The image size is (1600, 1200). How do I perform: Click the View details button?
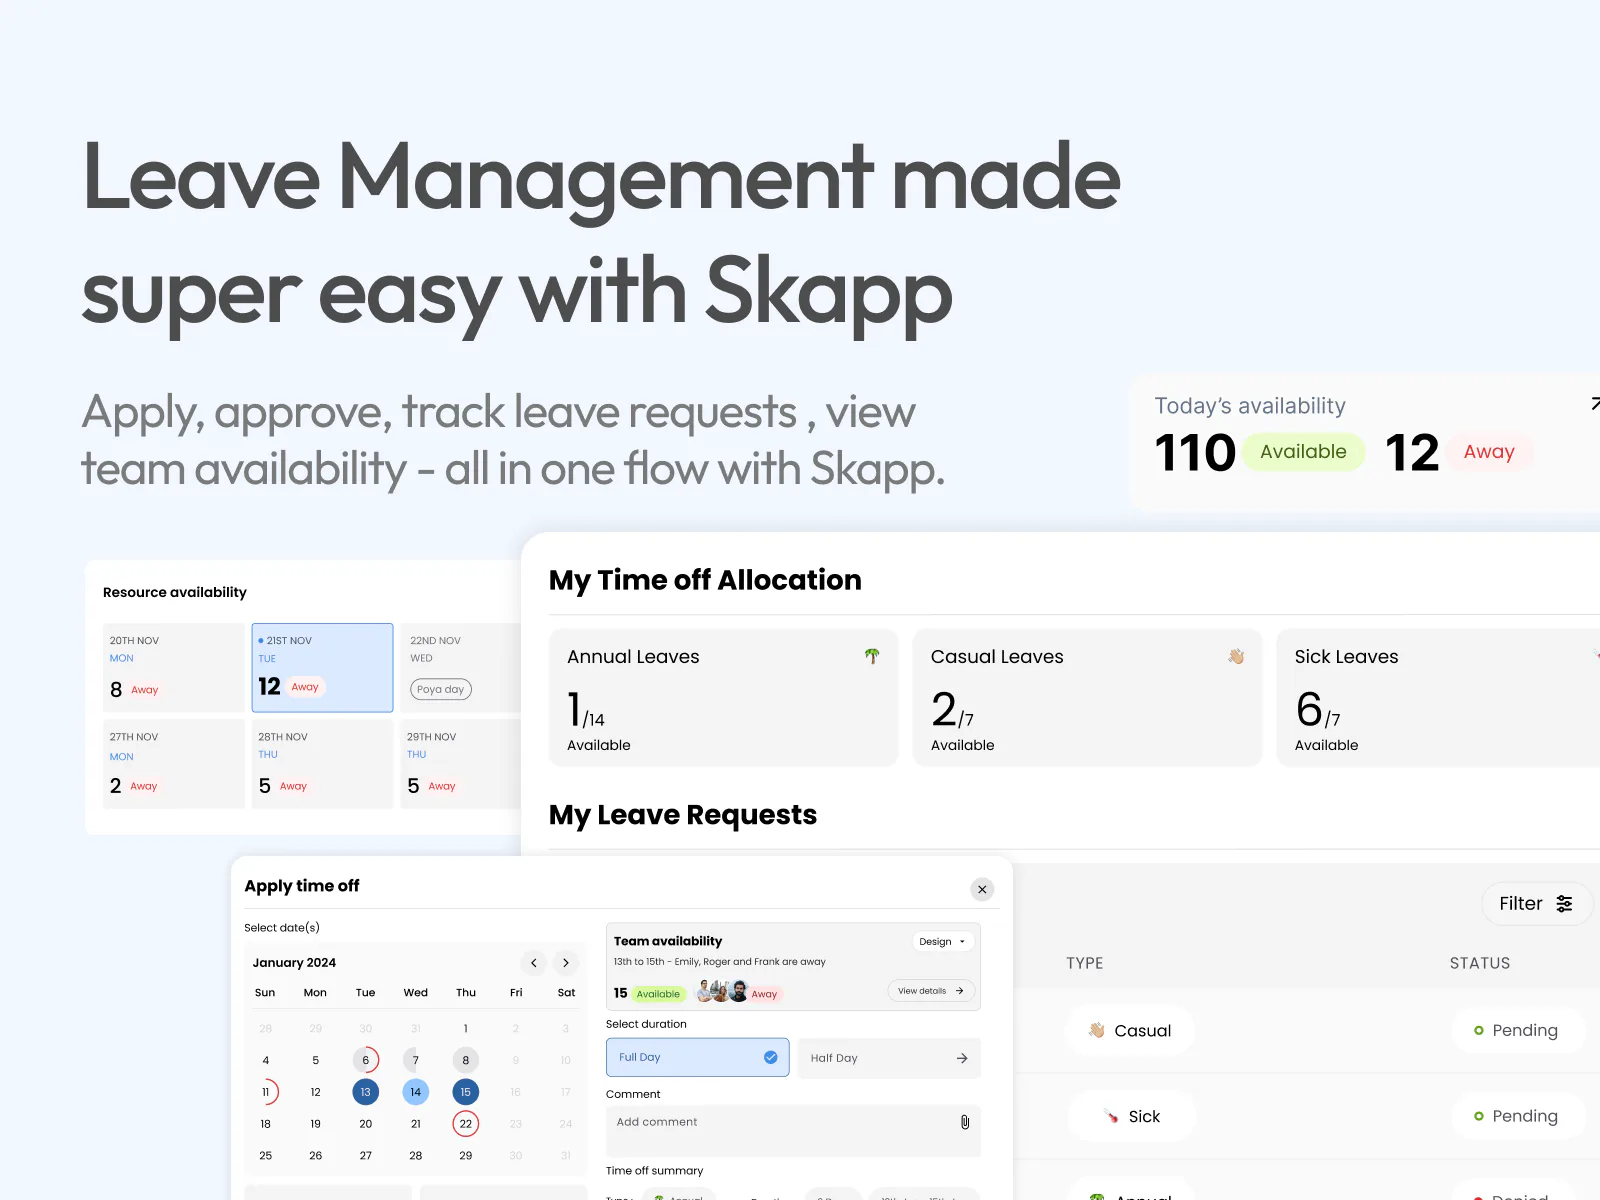pos(930,991)
